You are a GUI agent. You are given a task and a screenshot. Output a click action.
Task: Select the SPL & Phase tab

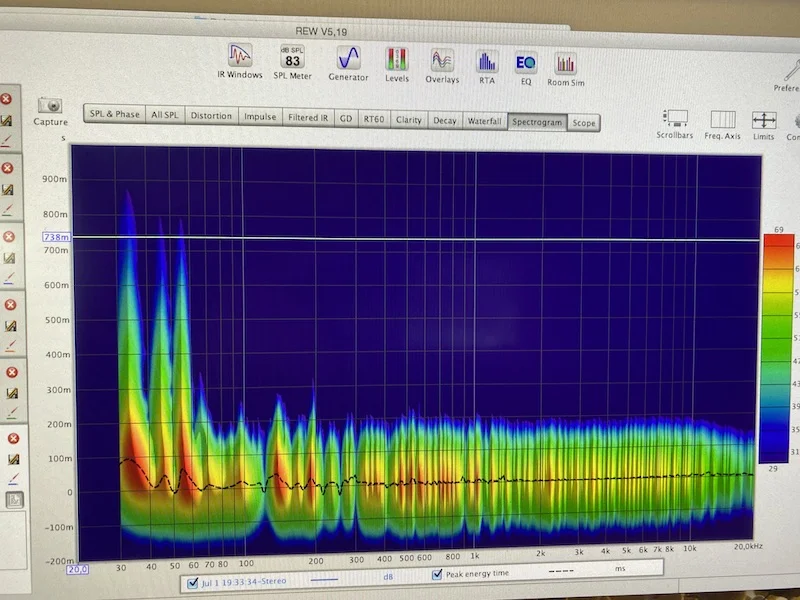click(114, 114)
